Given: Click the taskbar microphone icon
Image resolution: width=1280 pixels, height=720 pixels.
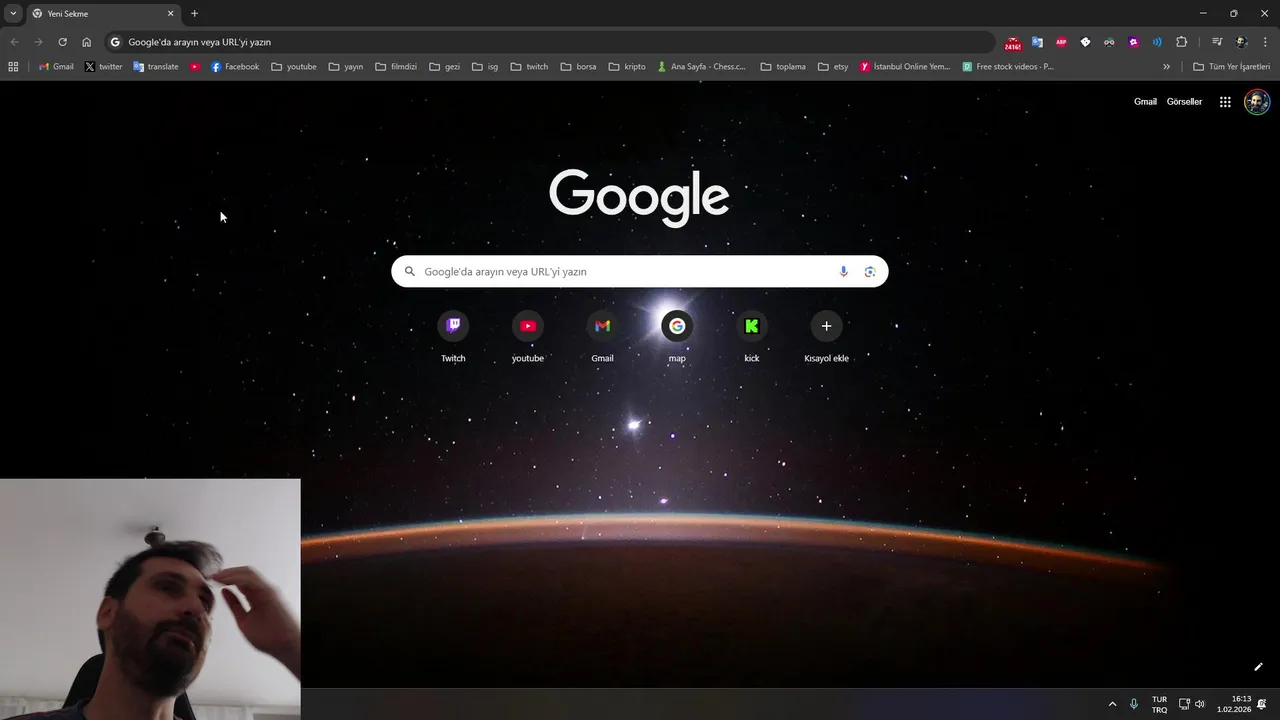Looking at the screenshot, I should (1134, 704).
